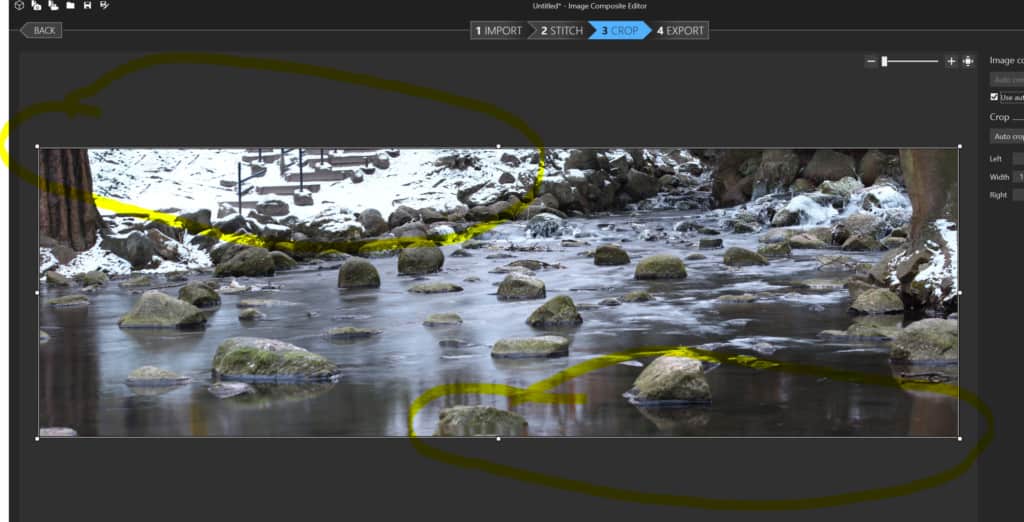Go to the 4 EXPORT step
Image resolution: width=1024 pixels, height=522 pixels.
(680, 31)
